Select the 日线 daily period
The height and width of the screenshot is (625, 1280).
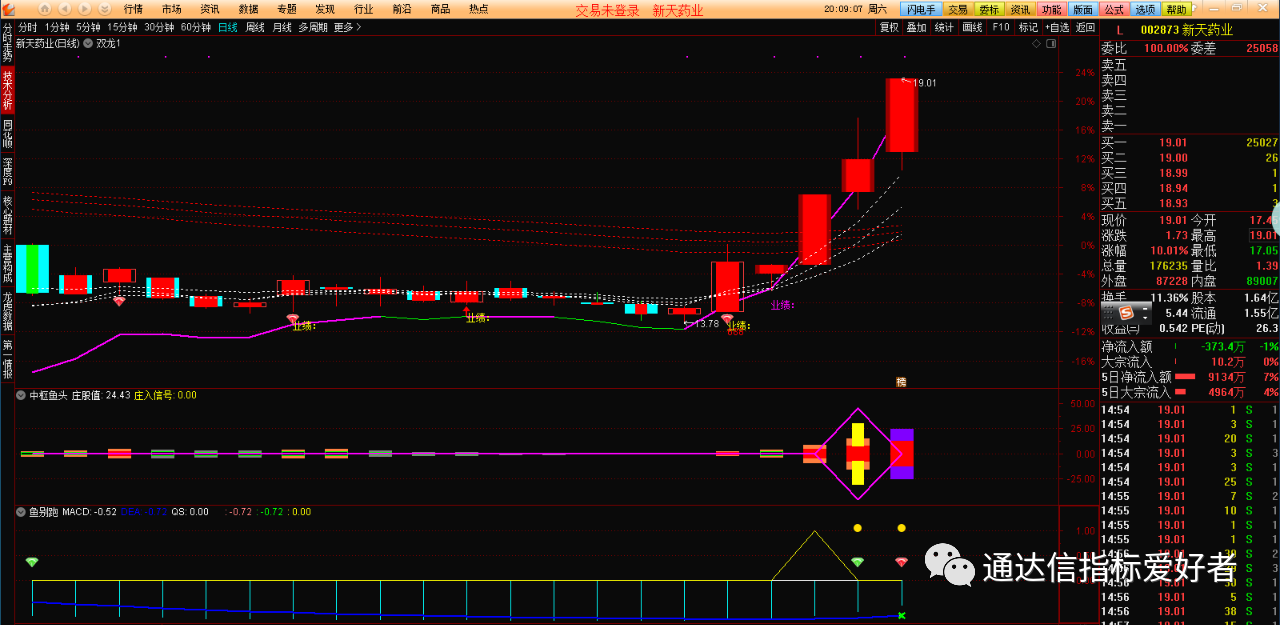(x=228, y=27)
